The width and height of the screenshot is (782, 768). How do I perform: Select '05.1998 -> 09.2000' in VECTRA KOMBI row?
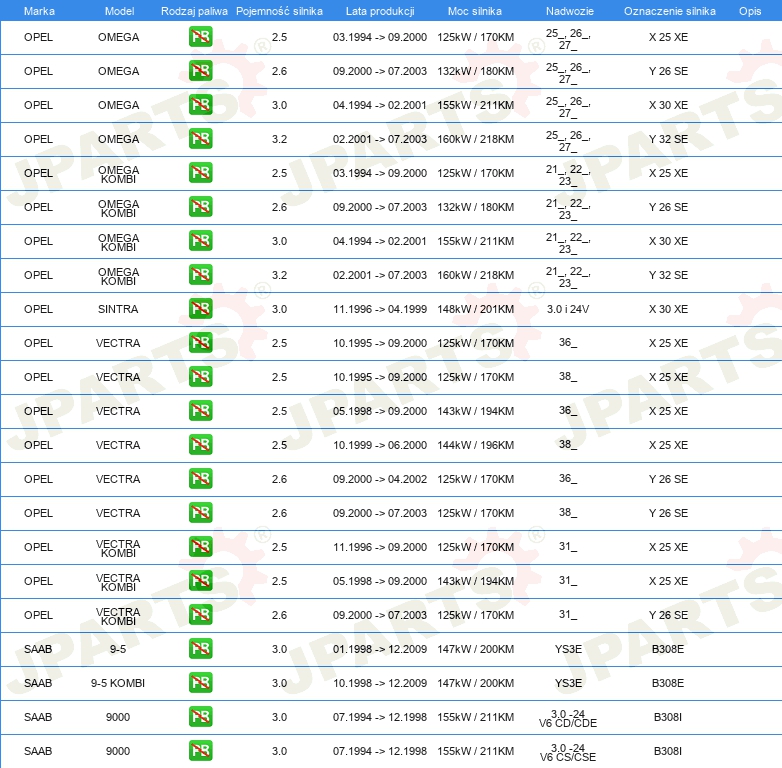380,581
